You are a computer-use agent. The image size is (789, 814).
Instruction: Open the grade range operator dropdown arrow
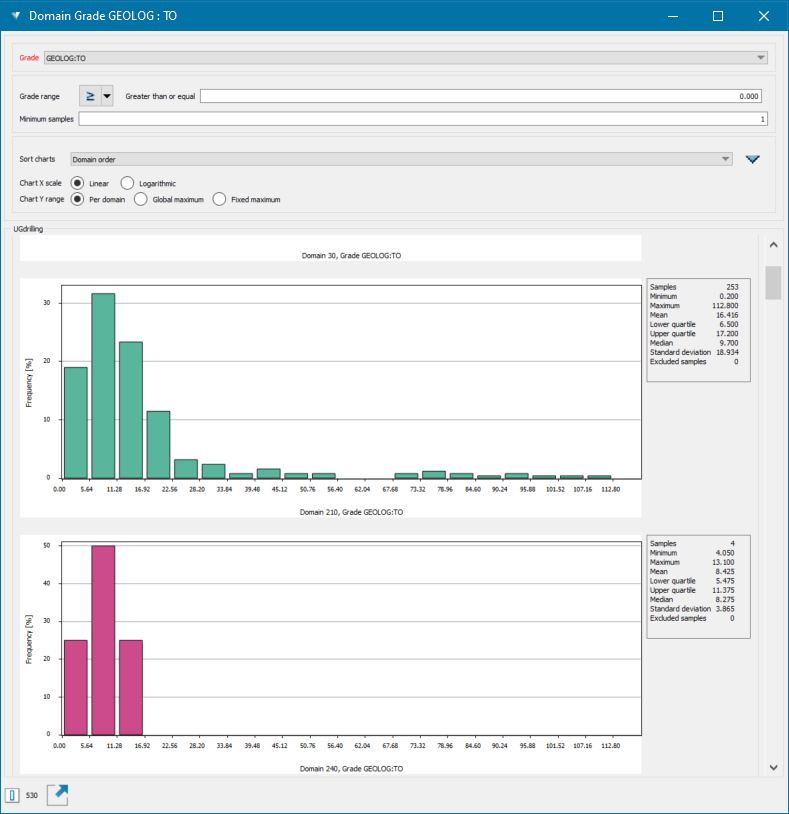tap(107, 96)
